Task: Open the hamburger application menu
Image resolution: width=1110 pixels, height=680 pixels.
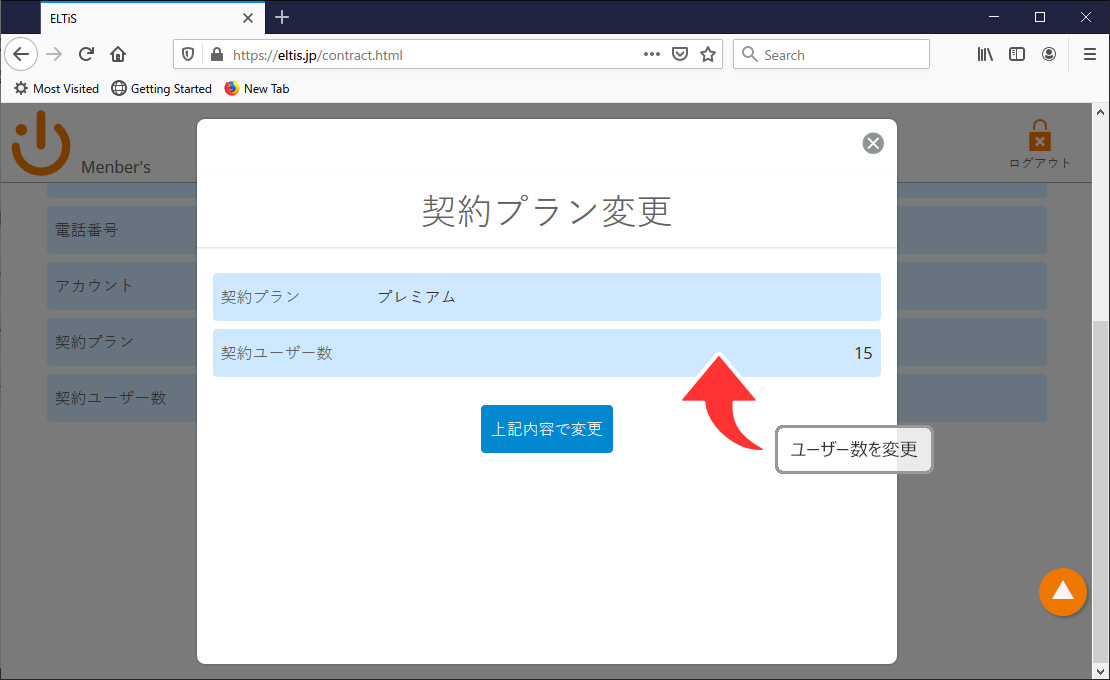Action: pos(1090,54)
